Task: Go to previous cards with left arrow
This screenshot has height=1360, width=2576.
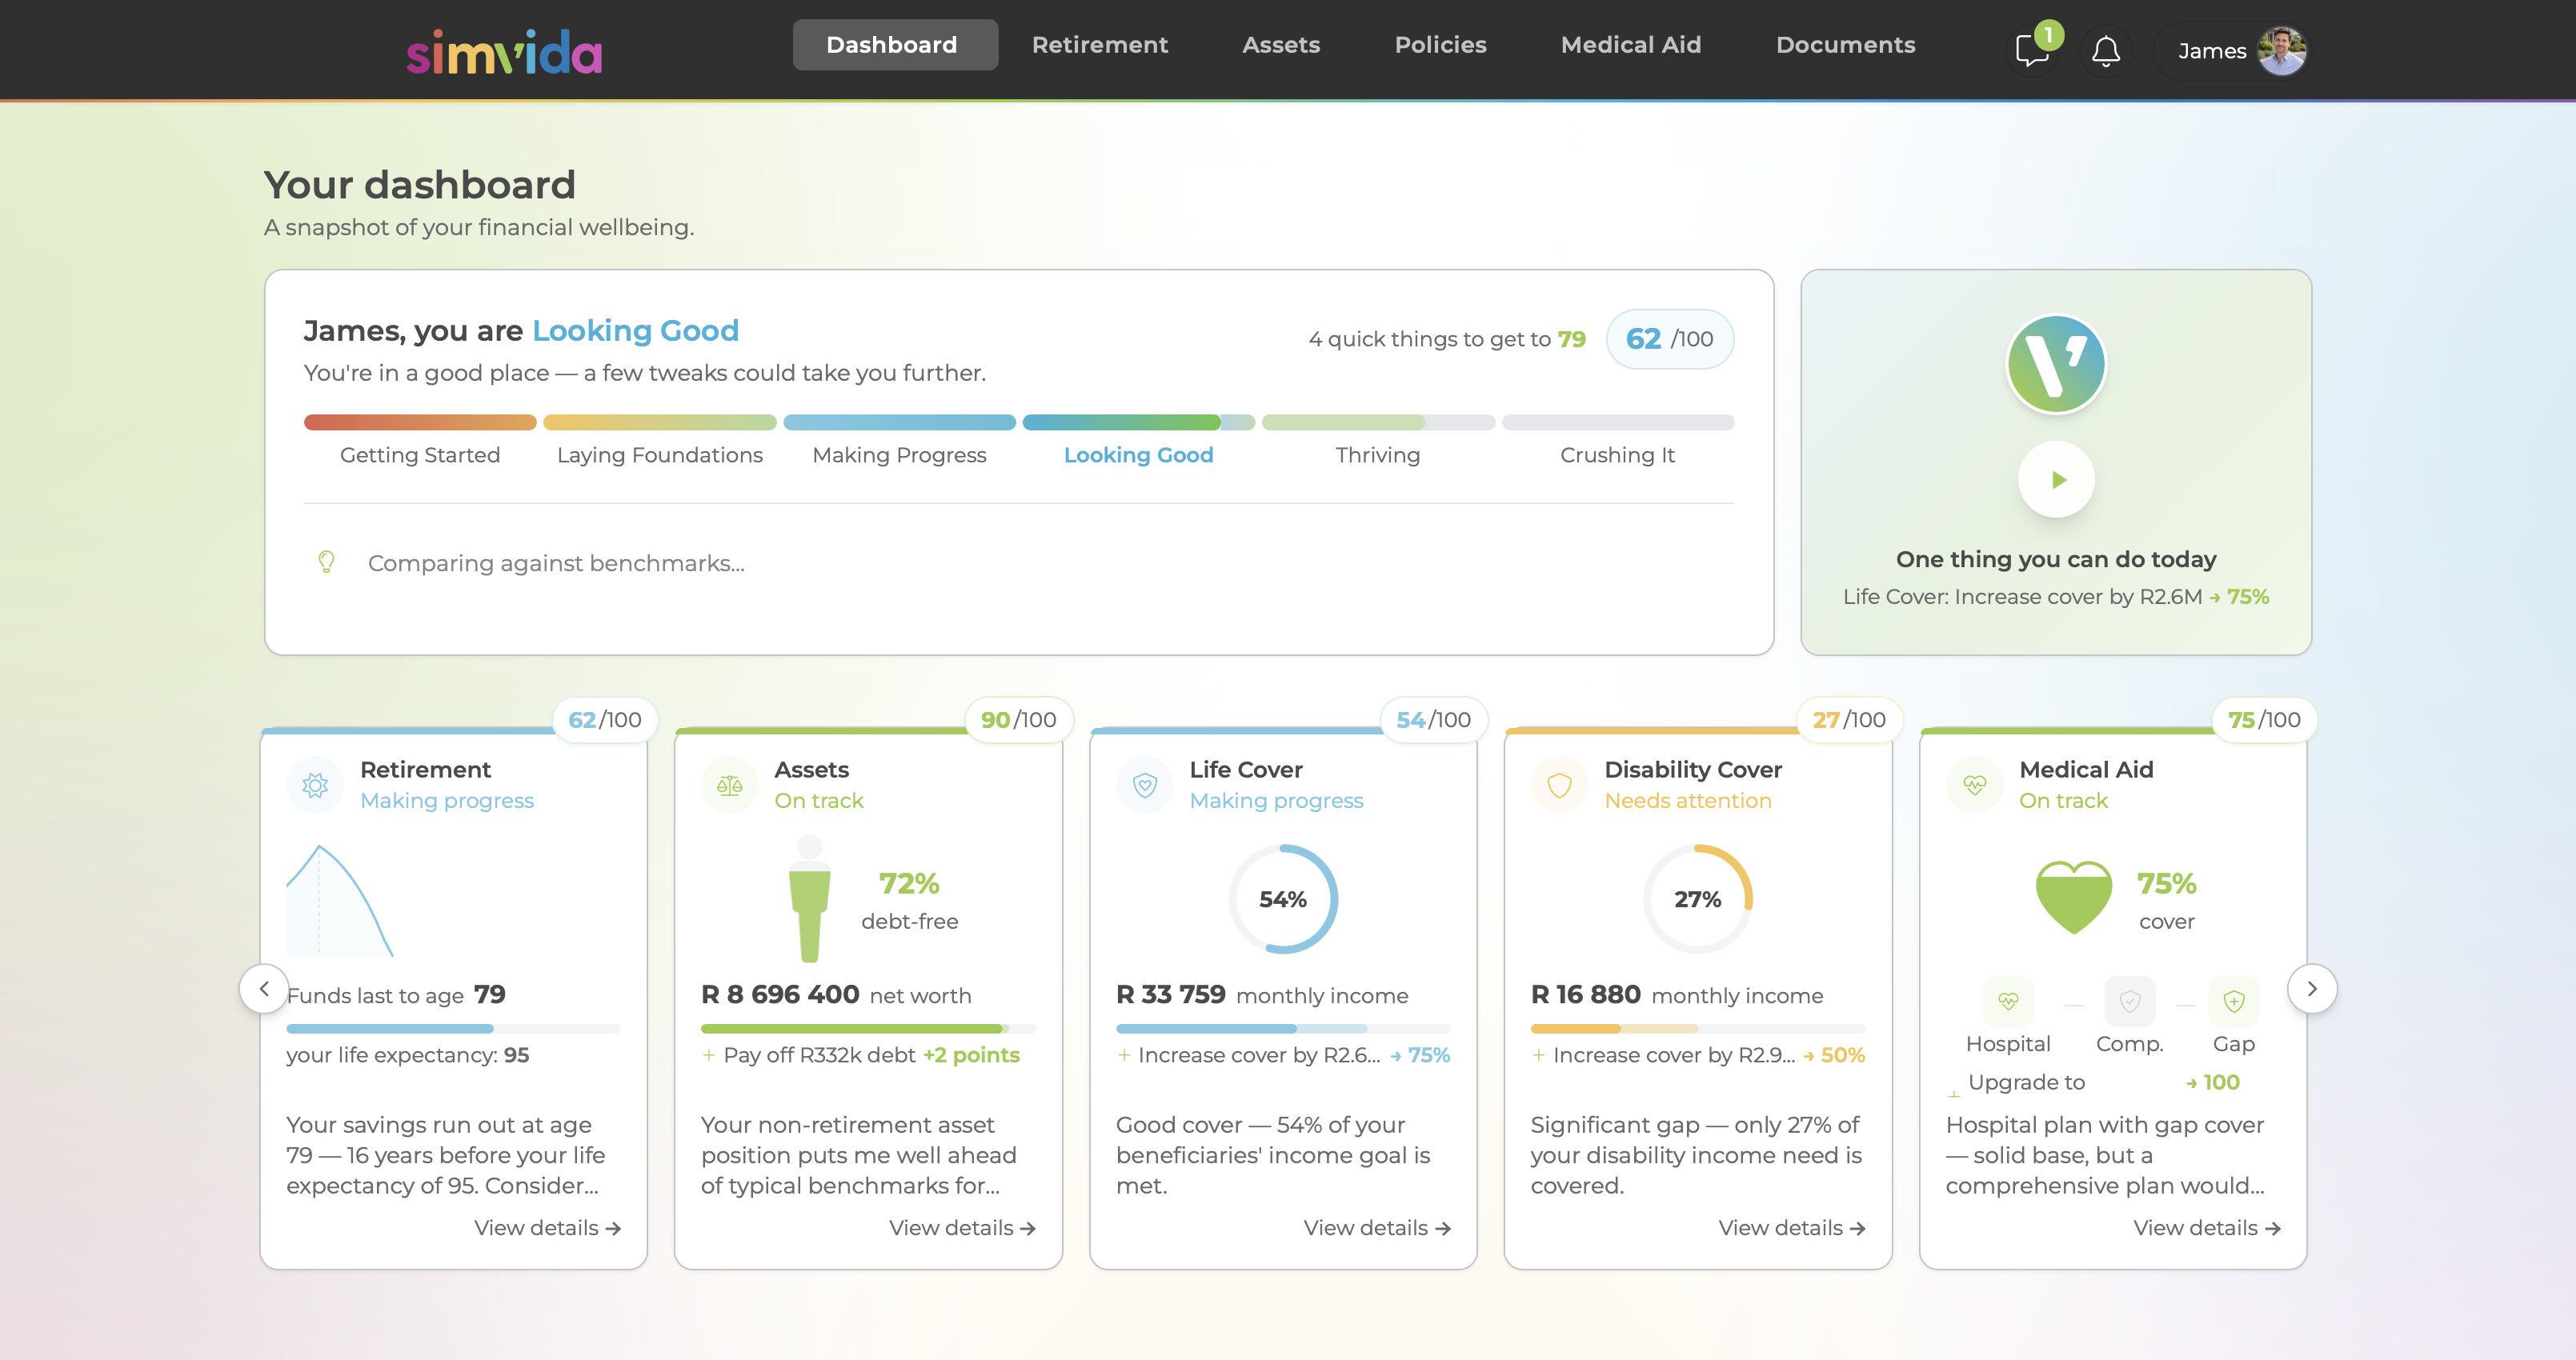Action: coord(264,989)
